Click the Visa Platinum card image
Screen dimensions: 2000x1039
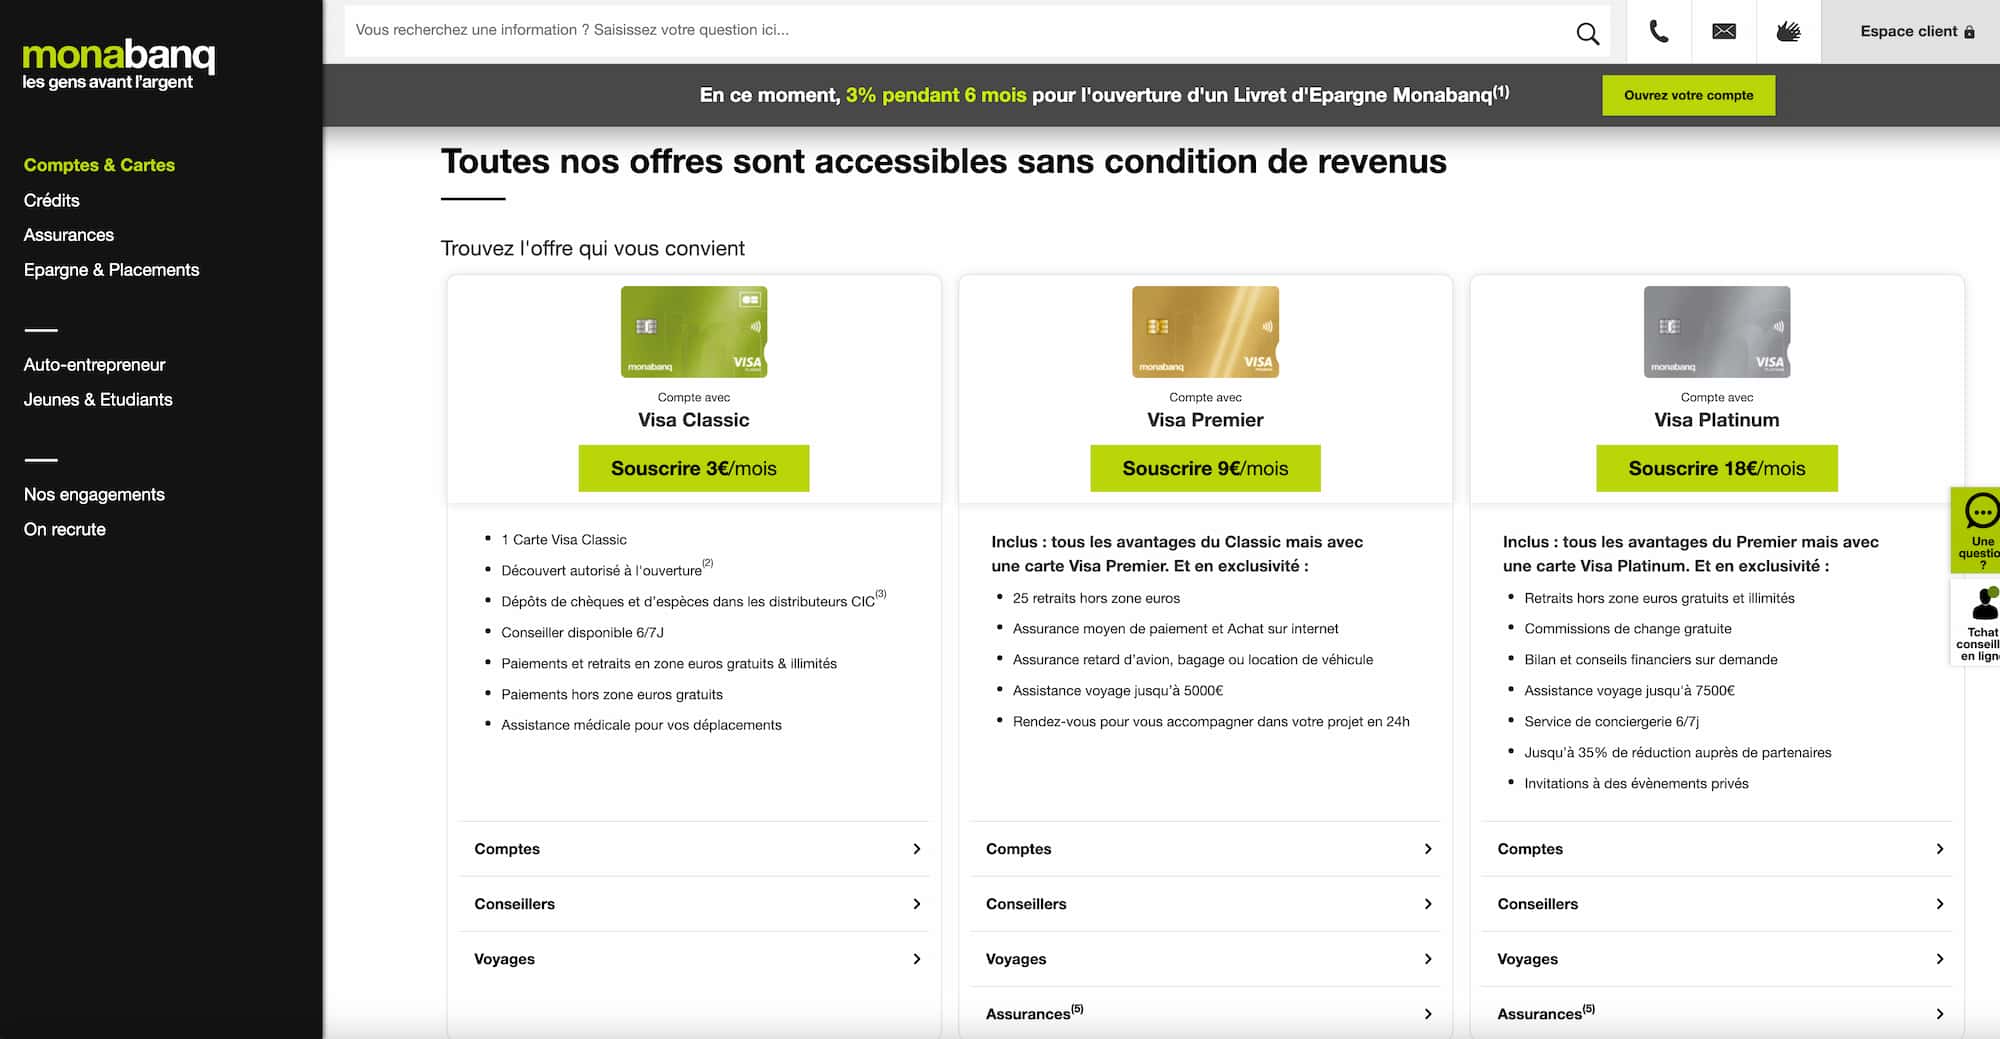[1716, 332]
